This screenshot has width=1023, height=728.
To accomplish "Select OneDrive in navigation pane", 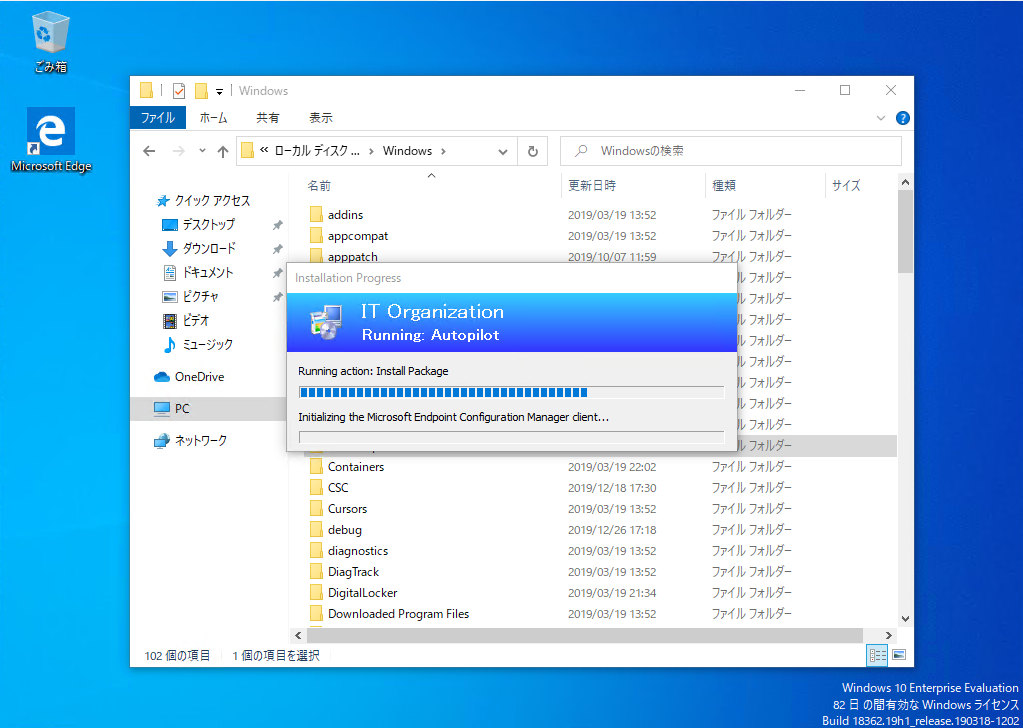I will tap(189, 376).
